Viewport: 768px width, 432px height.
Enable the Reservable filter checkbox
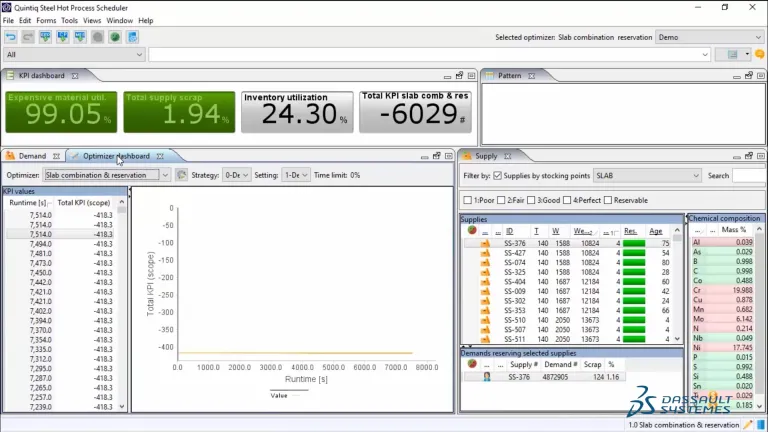[x=608, y=200]
